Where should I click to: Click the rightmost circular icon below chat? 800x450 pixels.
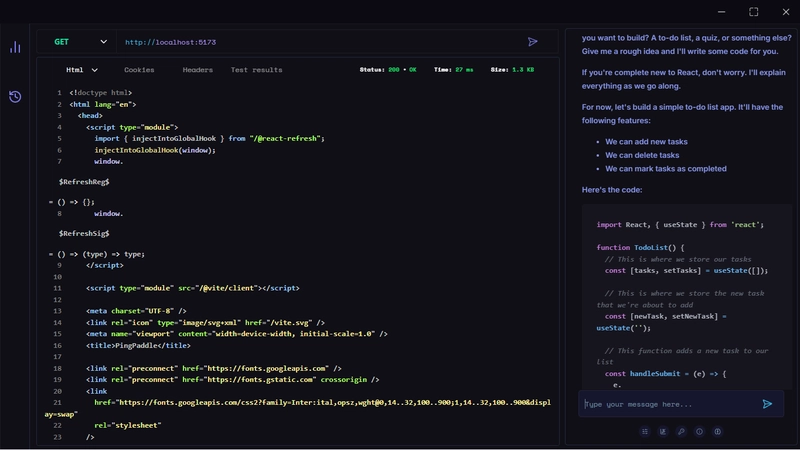point(718,432)
